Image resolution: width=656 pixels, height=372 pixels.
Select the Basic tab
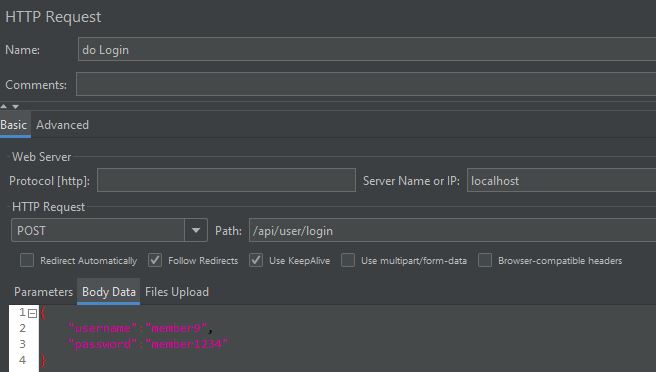tap(14, 125)
